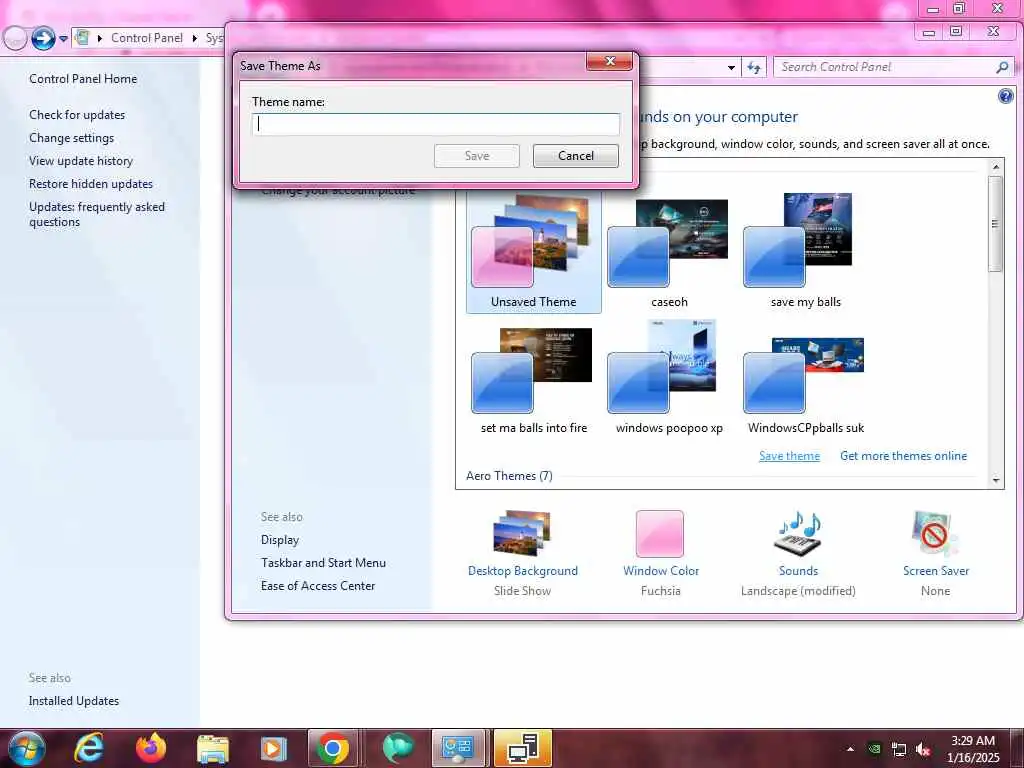Open Sounds piano keyboard icon

coord(798,534)
